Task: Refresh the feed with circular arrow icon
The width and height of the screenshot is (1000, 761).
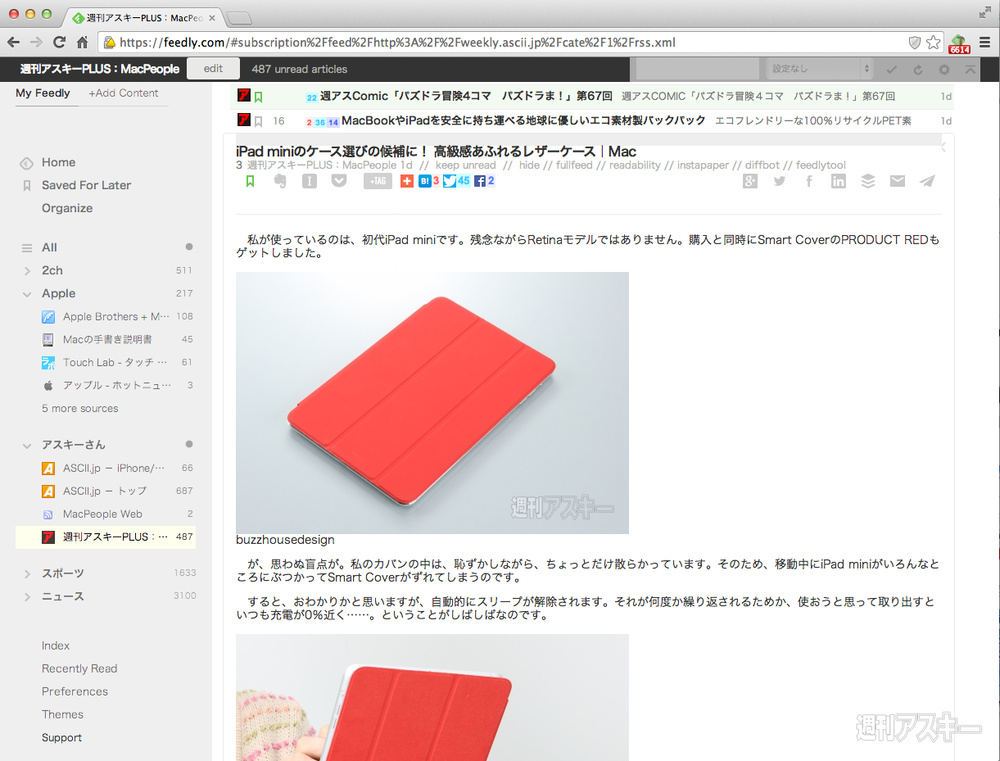Action: point(918,70)
